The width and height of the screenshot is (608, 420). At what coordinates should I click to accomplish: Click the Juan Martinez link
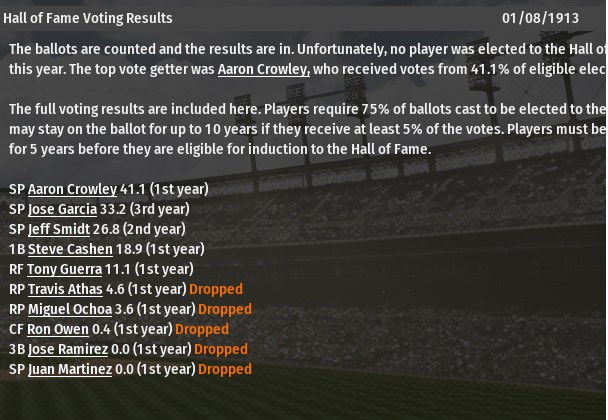tap(70, 369)
